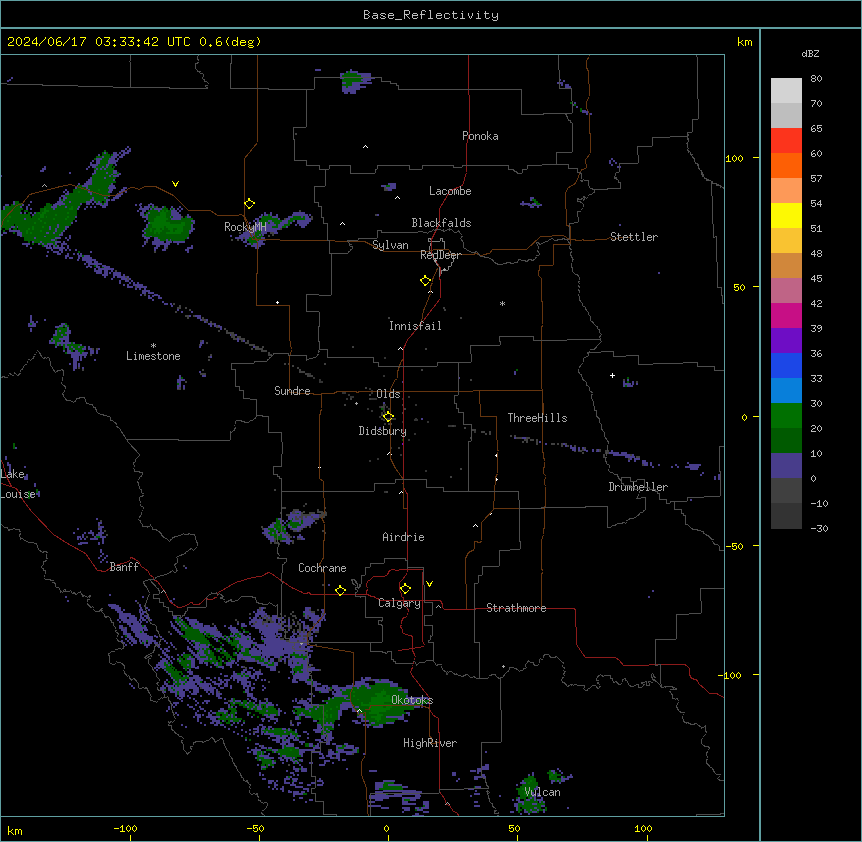Click the Sylvan label on map
The height and width of the screenshot is (842, 862).
(x=390, y=245)
